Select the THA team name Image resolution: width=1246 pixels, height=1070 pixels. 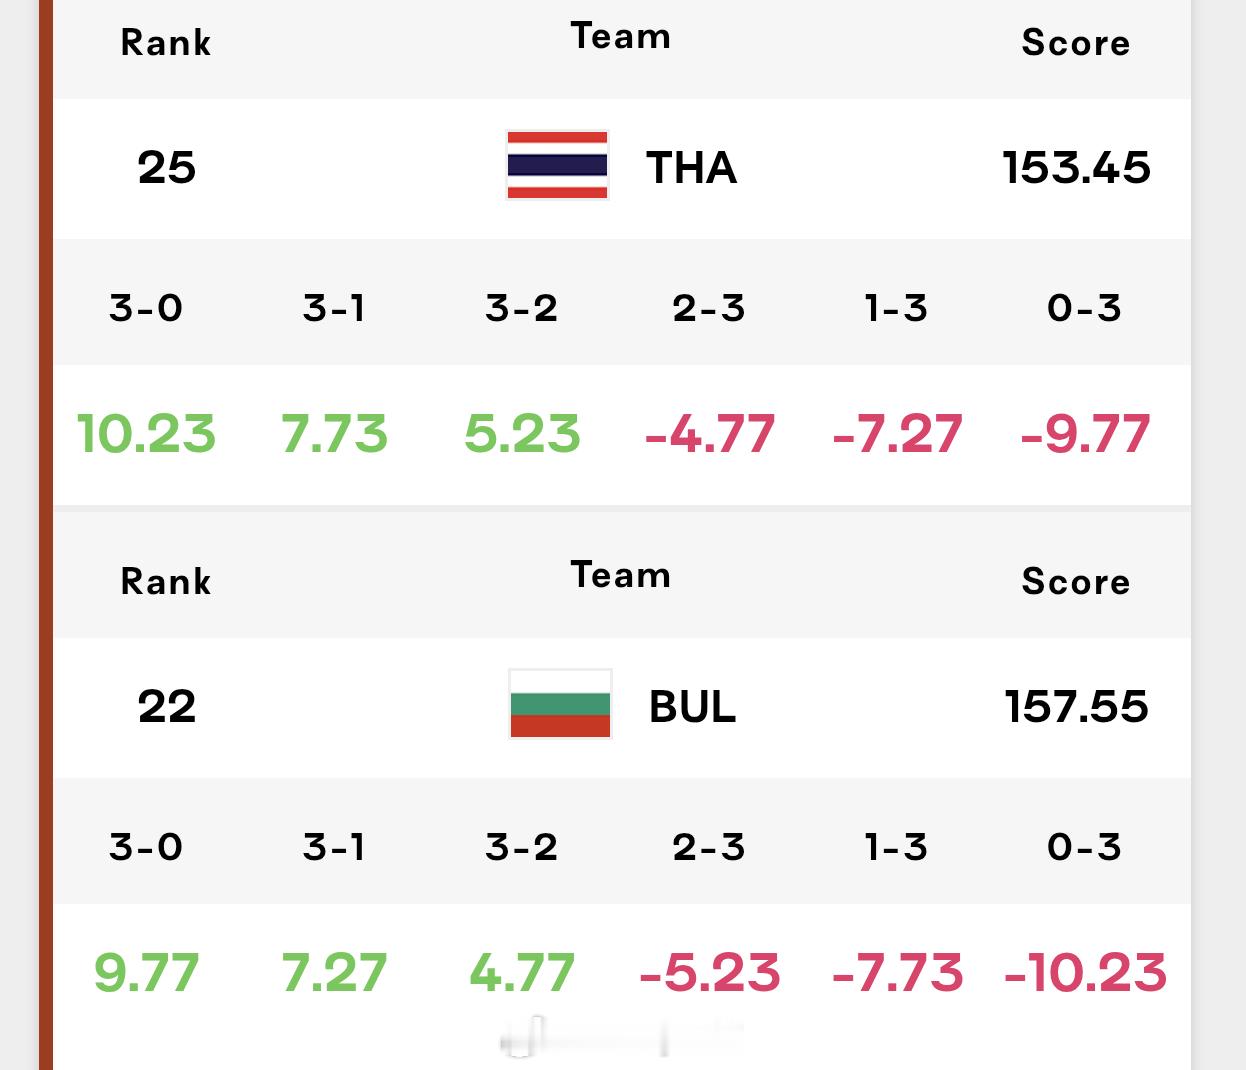(x=691, y=168)
